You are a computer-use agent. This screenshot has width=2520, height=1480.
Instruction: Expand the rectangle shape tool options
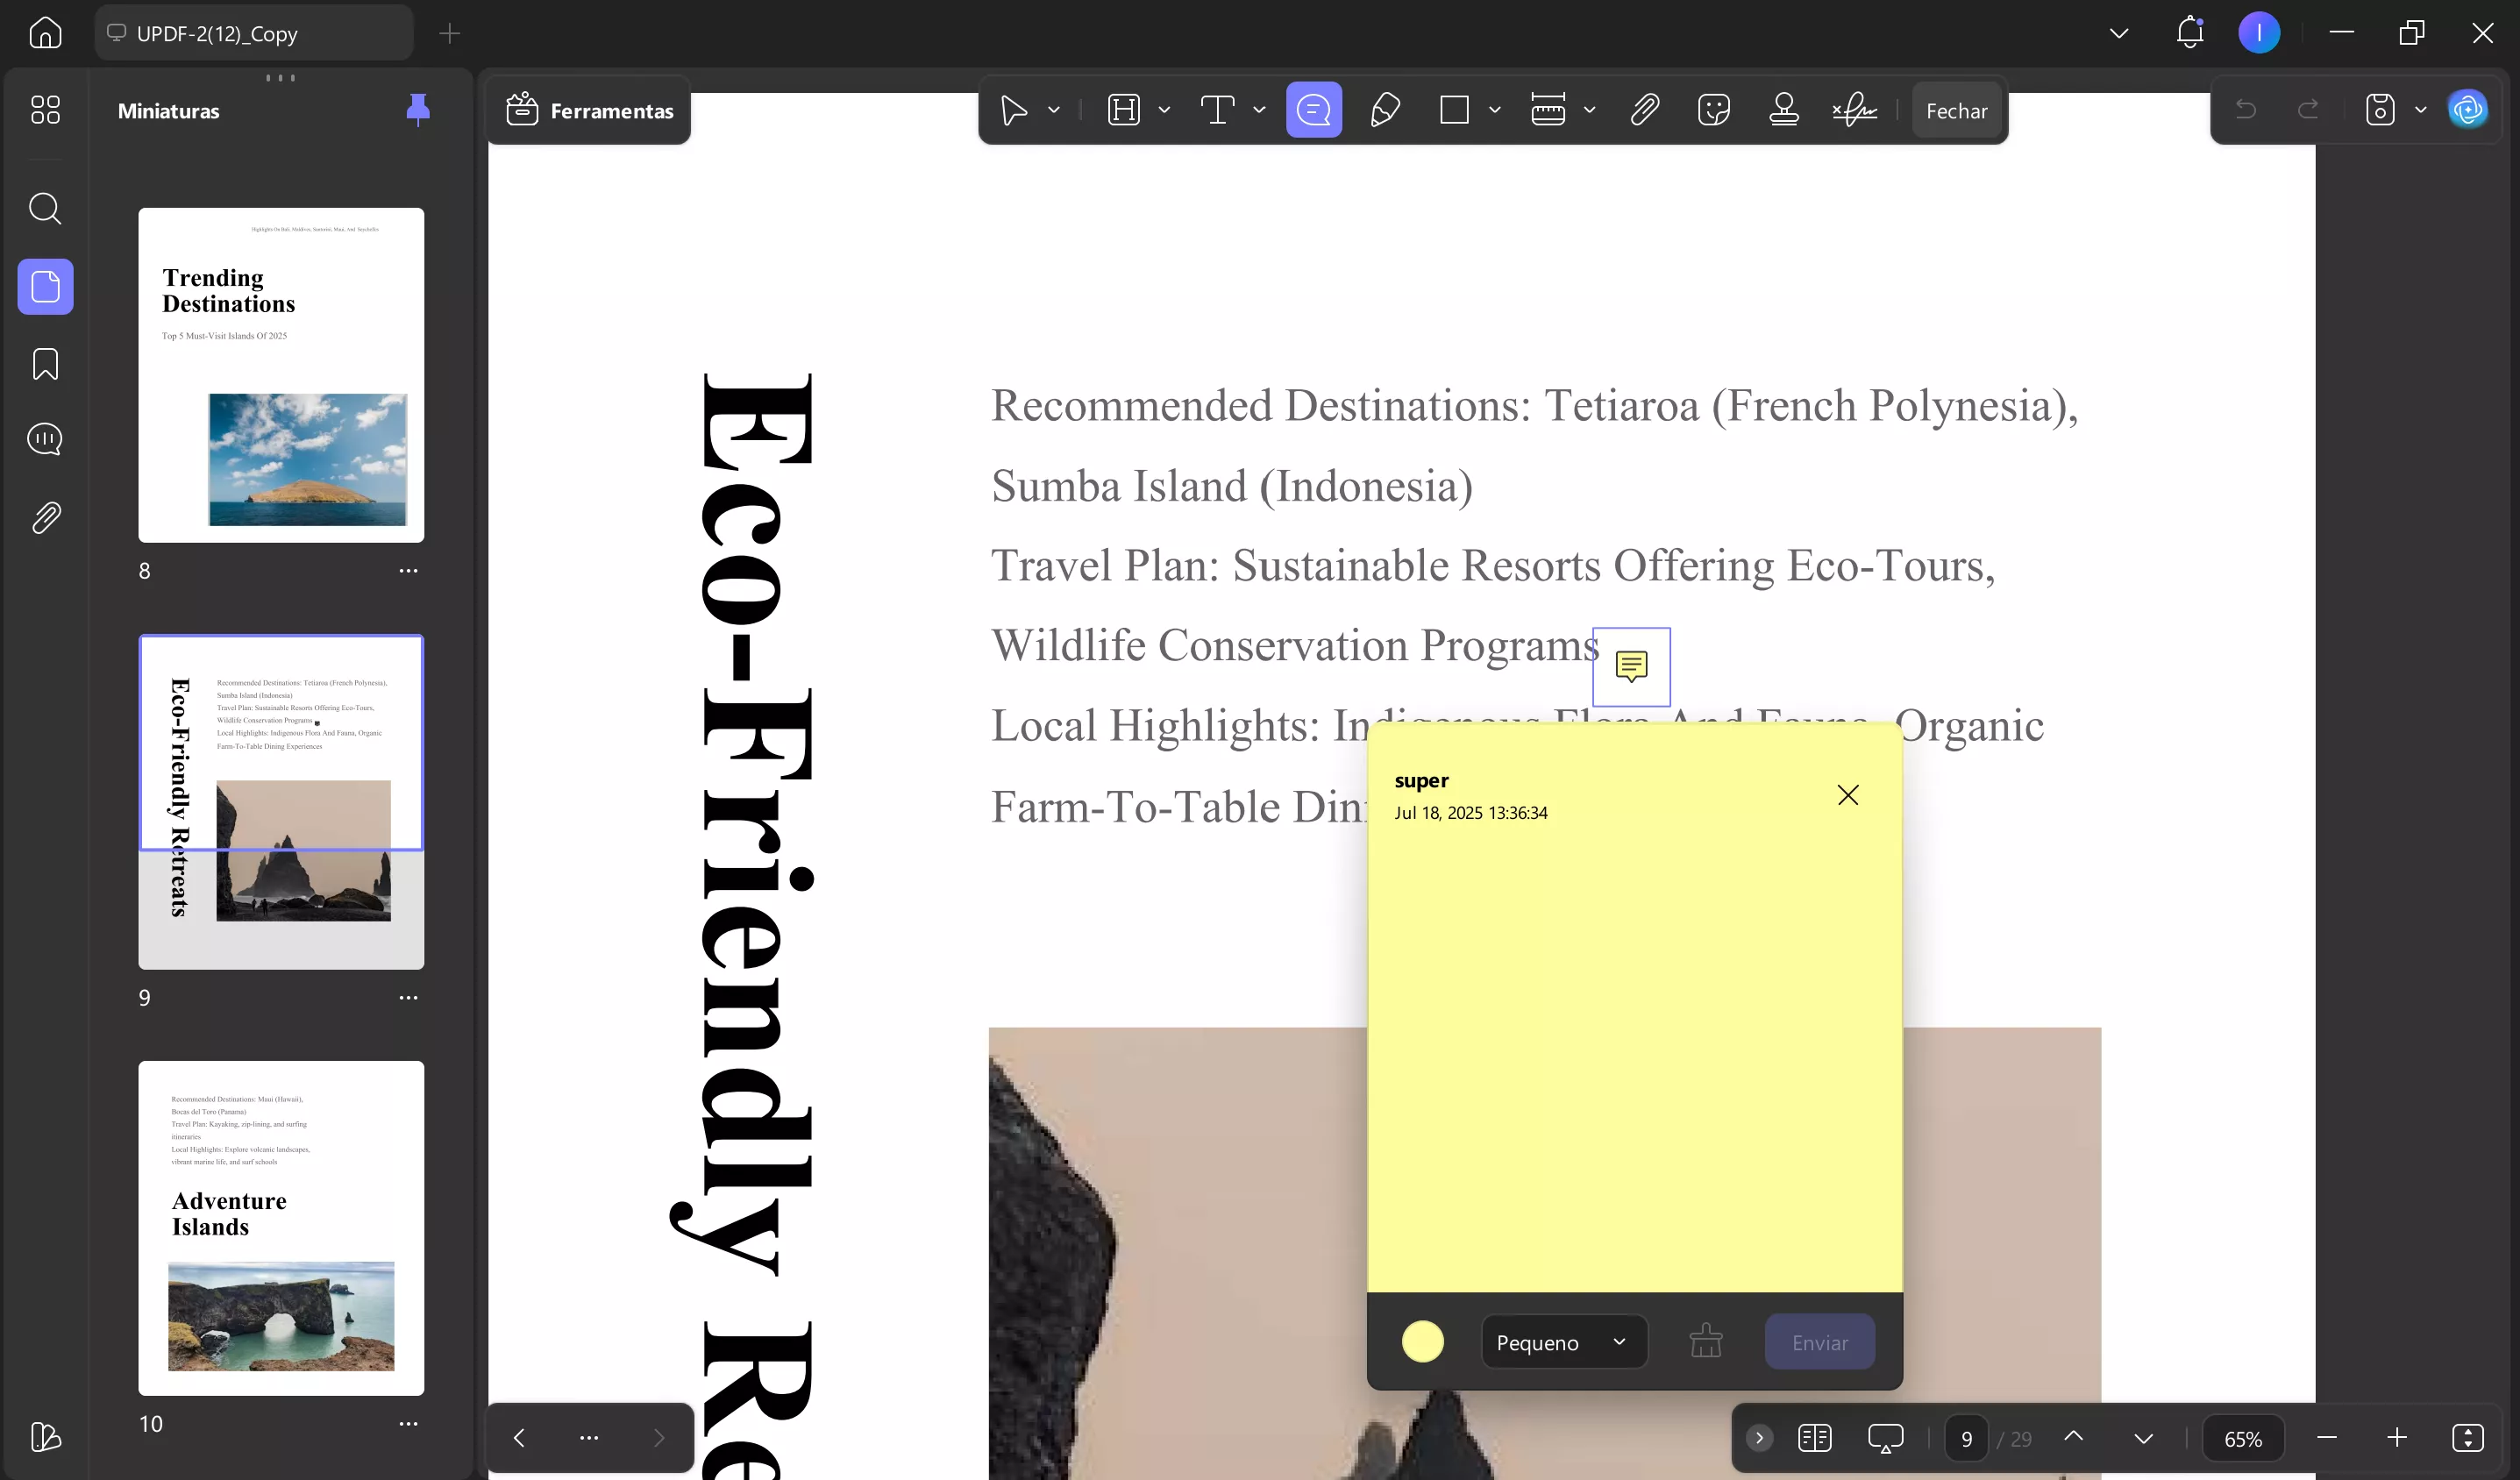coord(1495,110)
